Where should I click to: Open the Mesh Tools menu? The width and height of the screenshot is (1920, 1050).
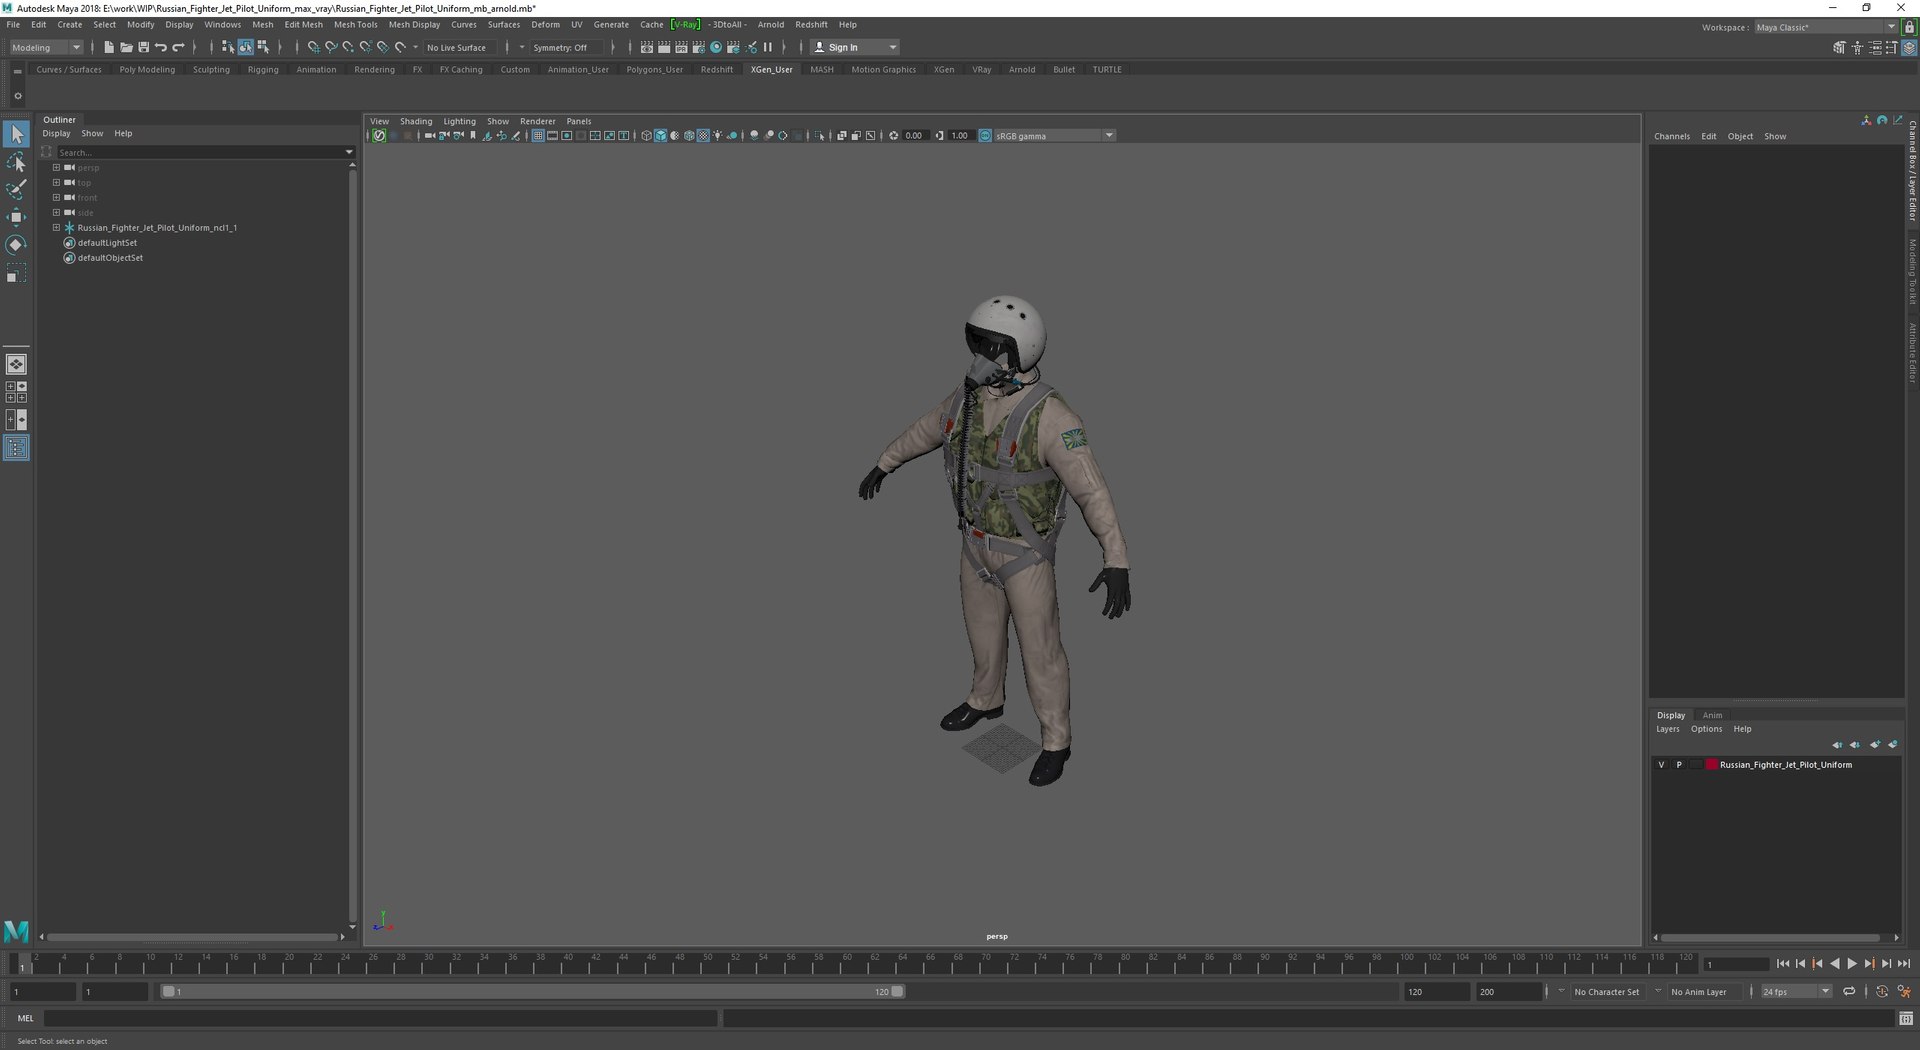356,25
